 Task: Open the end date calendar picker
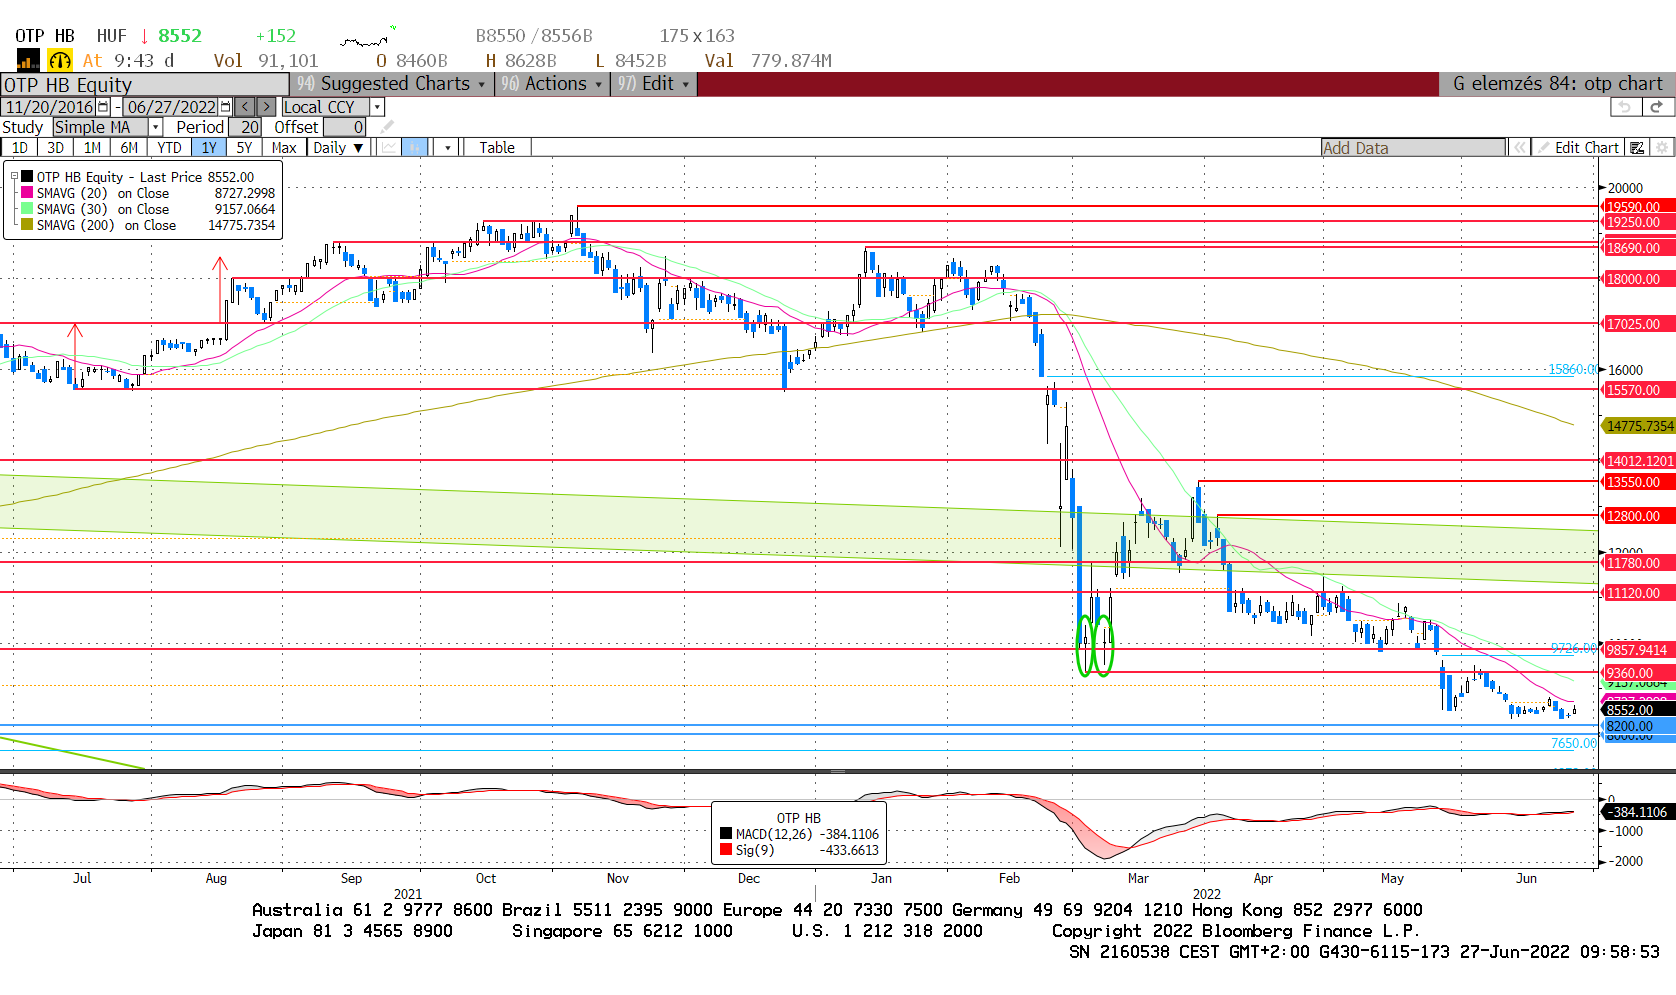pyautogui.click(x=225, y=107)
